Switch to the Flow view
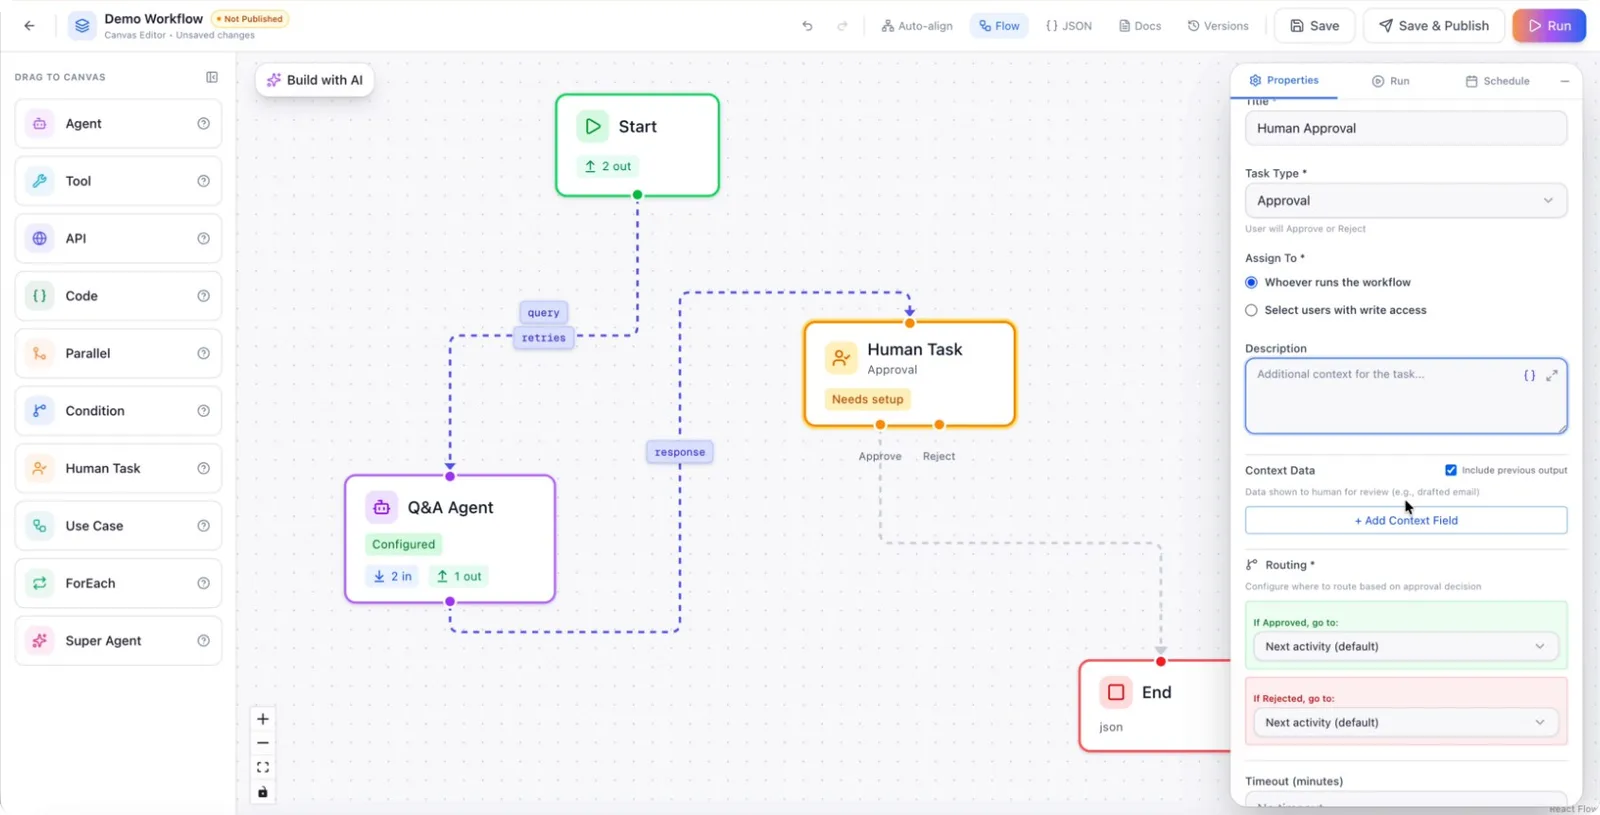The height and width of the screenshot is (815, 1600). point(999,26)
